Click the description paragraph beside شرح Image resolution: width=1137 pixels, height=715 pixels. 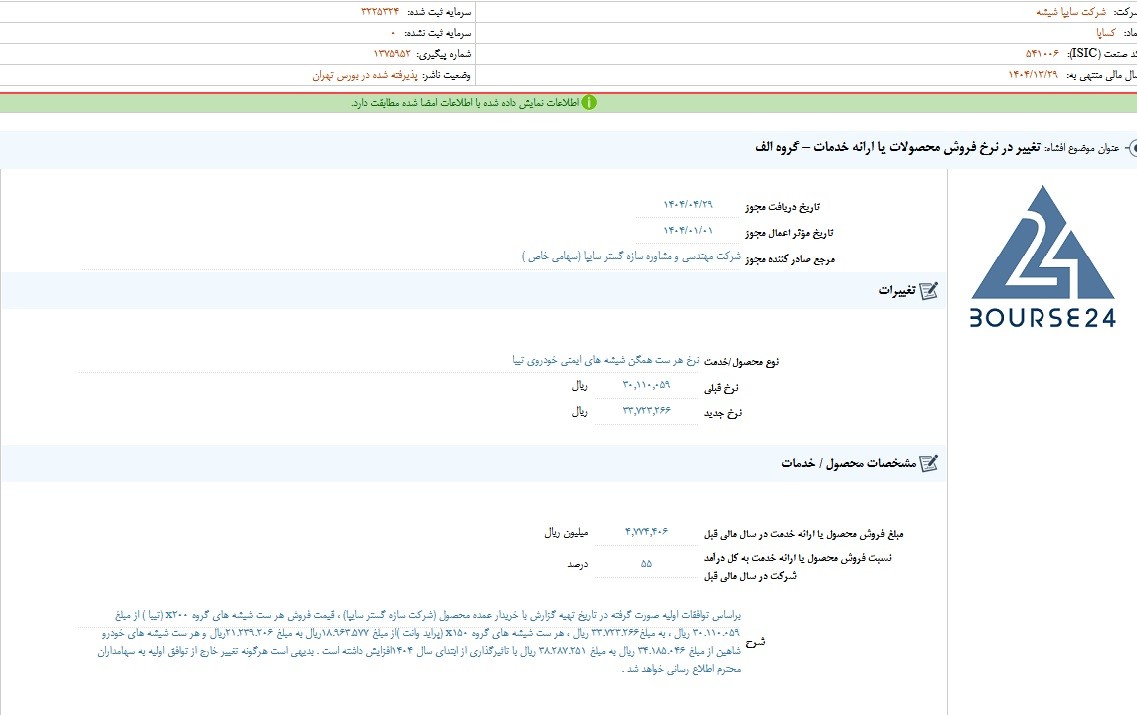(x=419, y=642)
